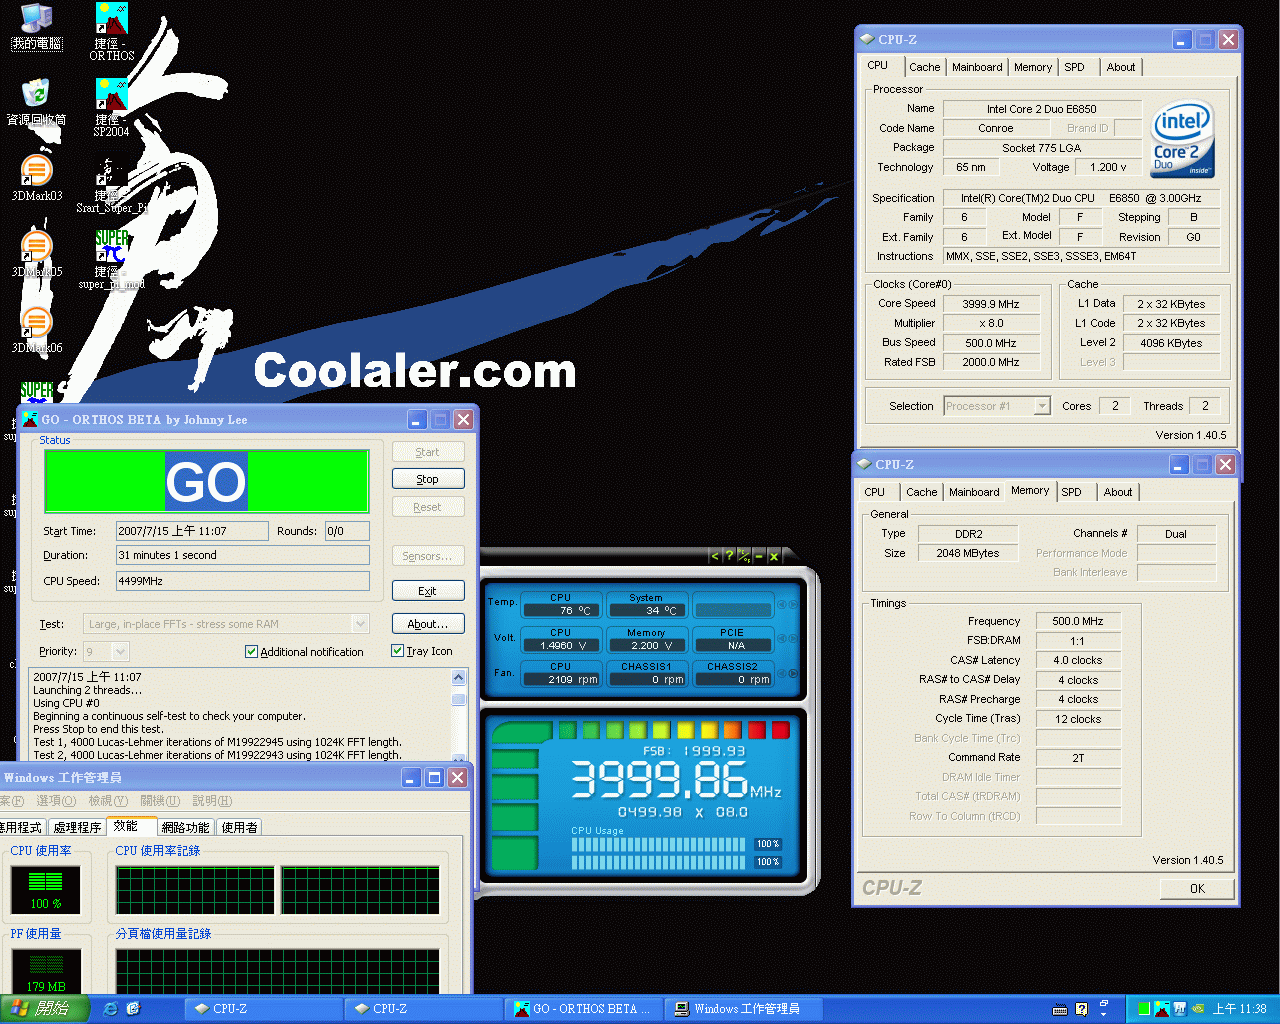Screen dimensions: 1280x1024
Task: Click the previous arrow on Temp row
Action: tap(782, 604)
